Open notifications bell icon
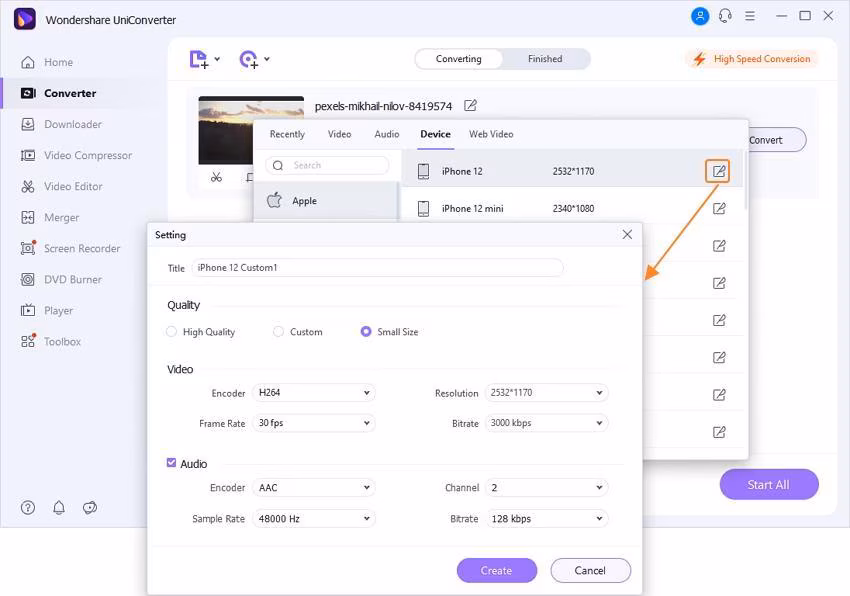Image resolution: width=850 pixels, height=596 pixels. [x=59, y=508]
